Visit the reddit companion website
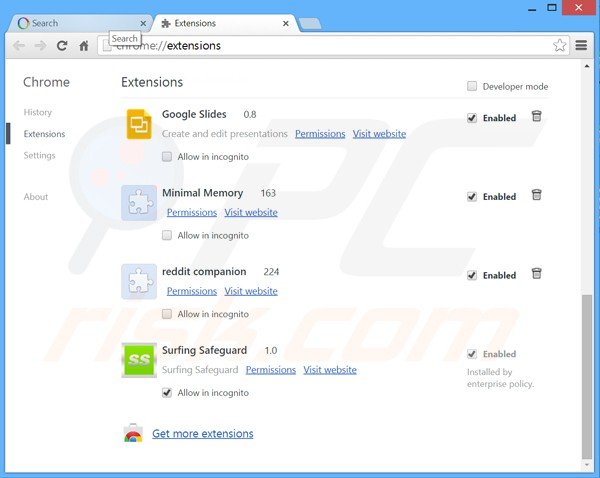Image resolution: width=600 pixels, height=478 pixels. (x=251, y=291)
